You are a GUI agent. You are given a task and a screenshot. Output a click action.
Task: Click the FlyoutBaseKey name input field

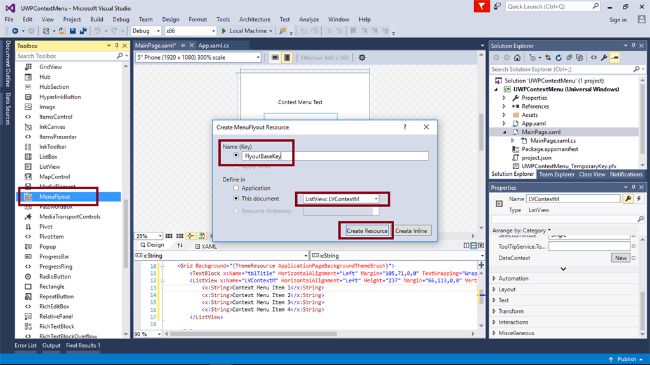pos(335,156)
